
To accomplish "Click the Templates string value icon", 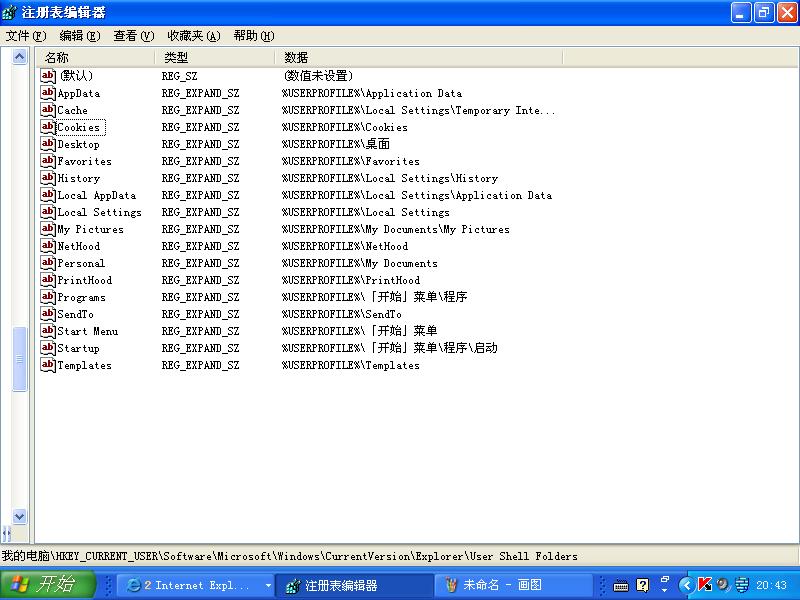I will (48, 365).
